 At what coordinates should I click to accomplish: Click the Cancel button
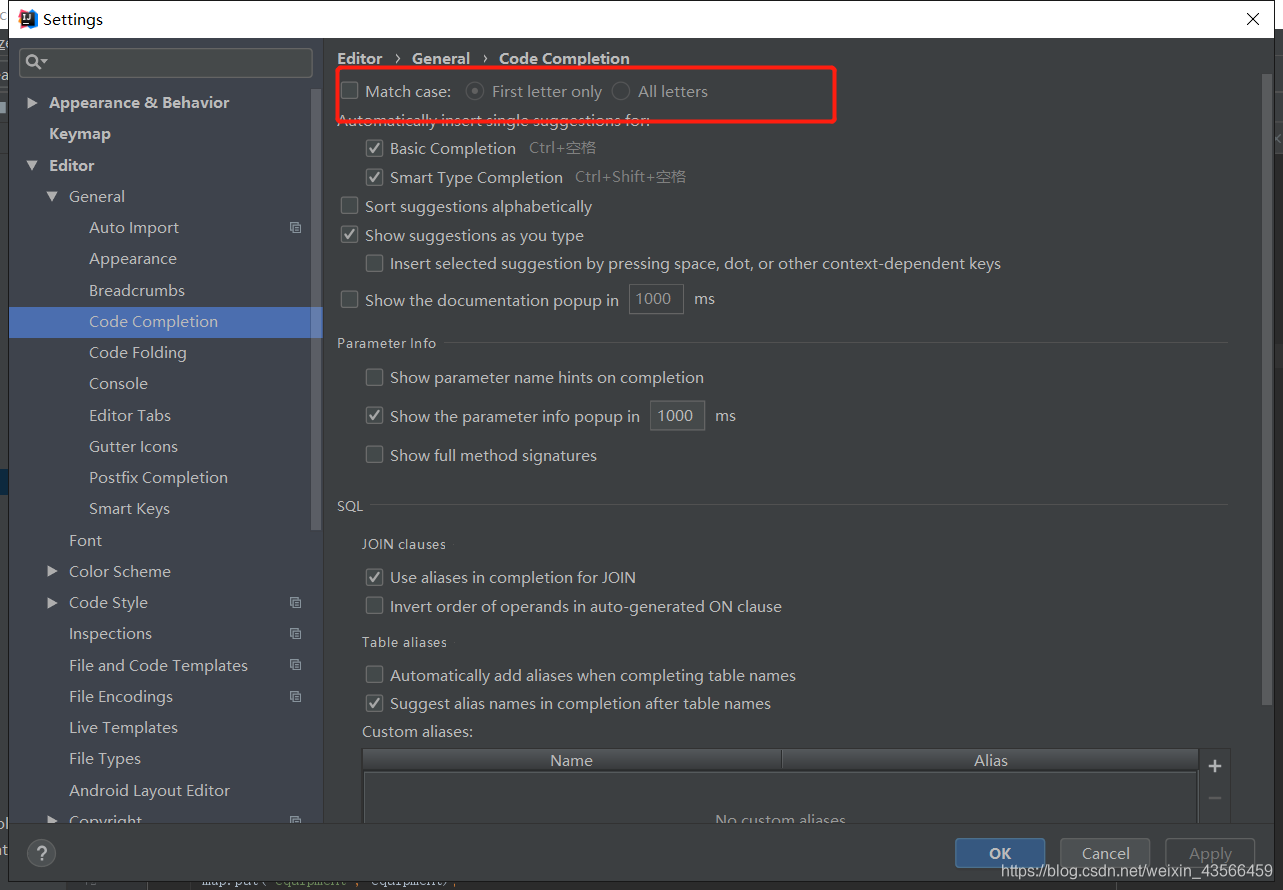1106,853
